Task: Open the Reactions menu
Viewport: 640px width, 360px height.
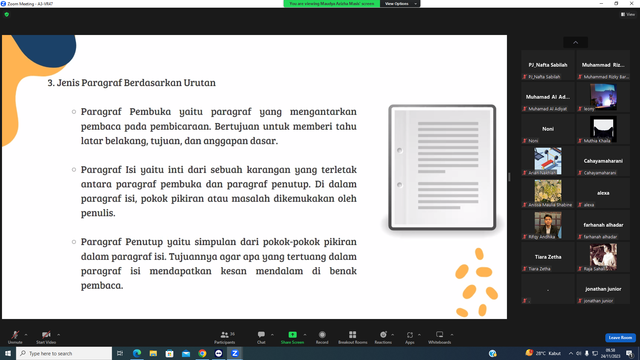Action: click(383, 337)
